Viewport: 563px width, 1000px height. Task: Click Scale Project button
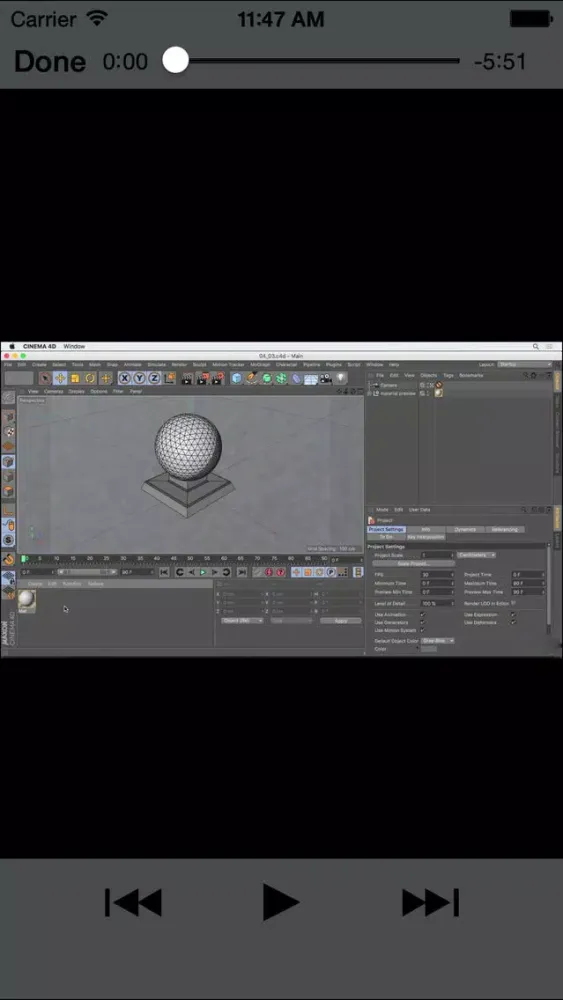(414, 564)
